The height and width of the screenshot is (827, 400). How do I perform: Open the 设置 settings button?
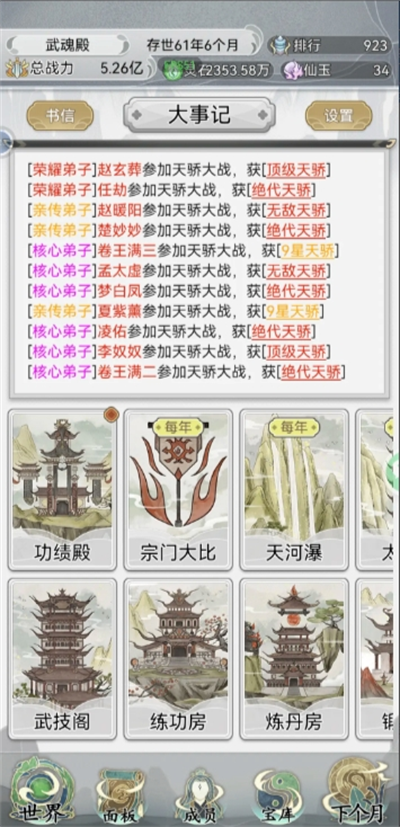[x=339, y=116]
